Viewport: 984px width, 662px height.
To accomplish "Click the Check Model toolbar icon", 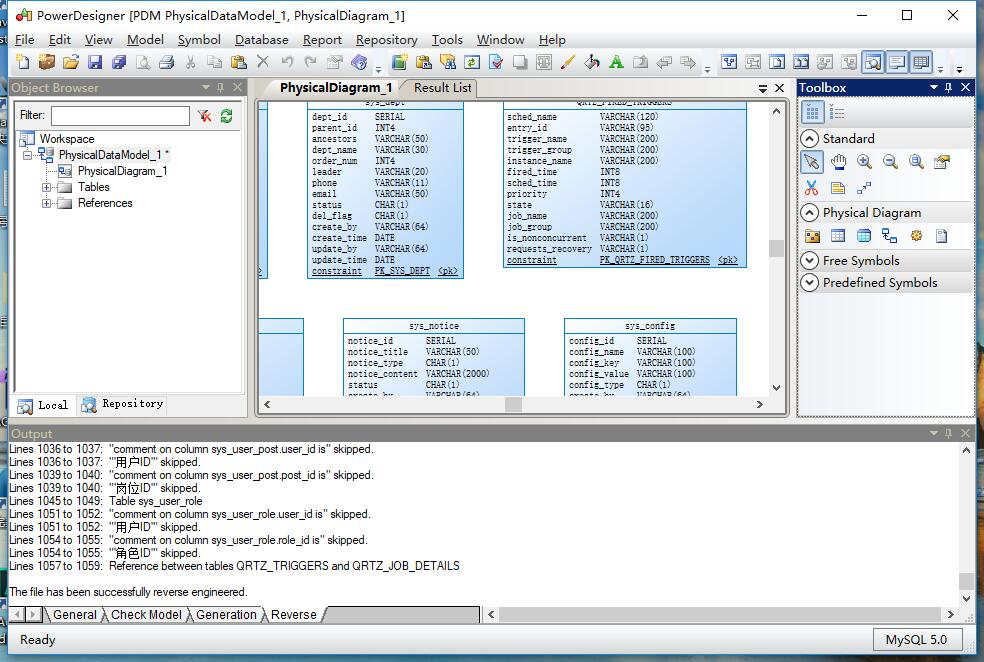I will [x=496, y=62].
